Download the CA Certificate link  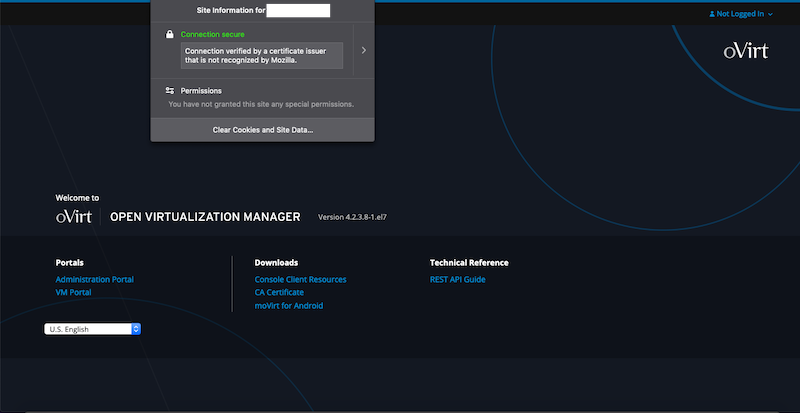pyautogui.click(x=279, y=293)
